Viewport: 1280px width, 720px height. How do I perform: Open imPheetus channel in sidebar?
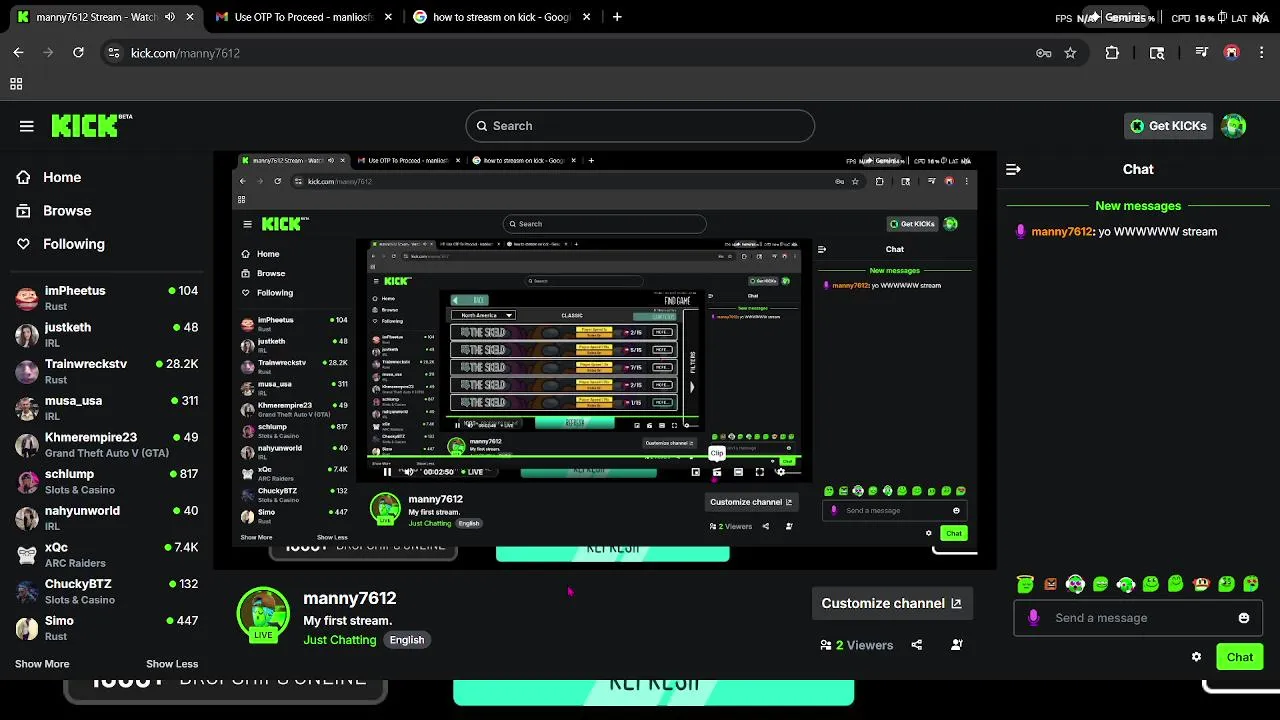click(106, 298)
